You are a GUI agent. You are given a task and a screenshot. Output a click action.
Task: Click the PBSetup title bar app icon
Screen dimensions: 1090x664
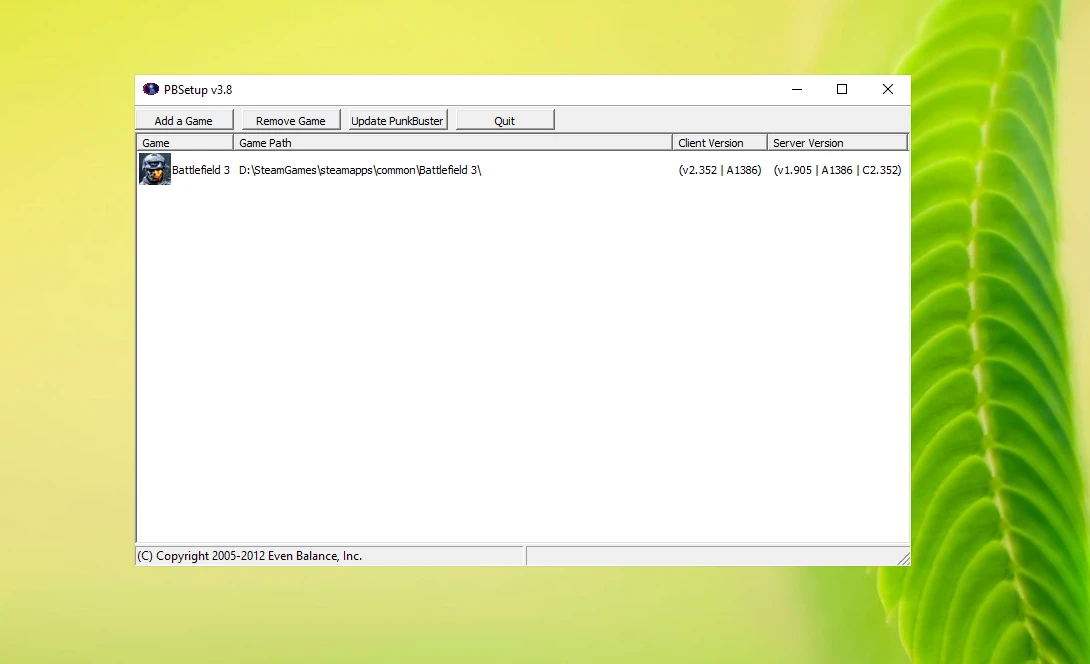(x=151, y=89)
